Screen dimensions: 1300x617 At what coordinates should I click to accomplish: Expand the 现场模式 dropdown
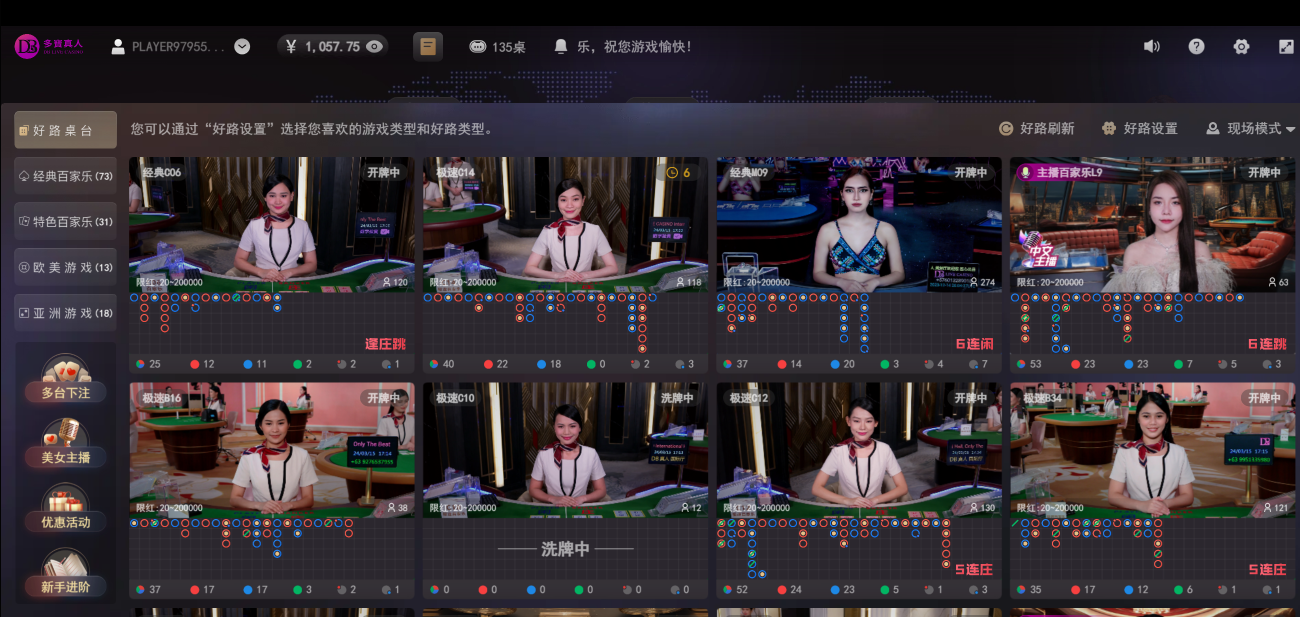[x=1250, y=129]
